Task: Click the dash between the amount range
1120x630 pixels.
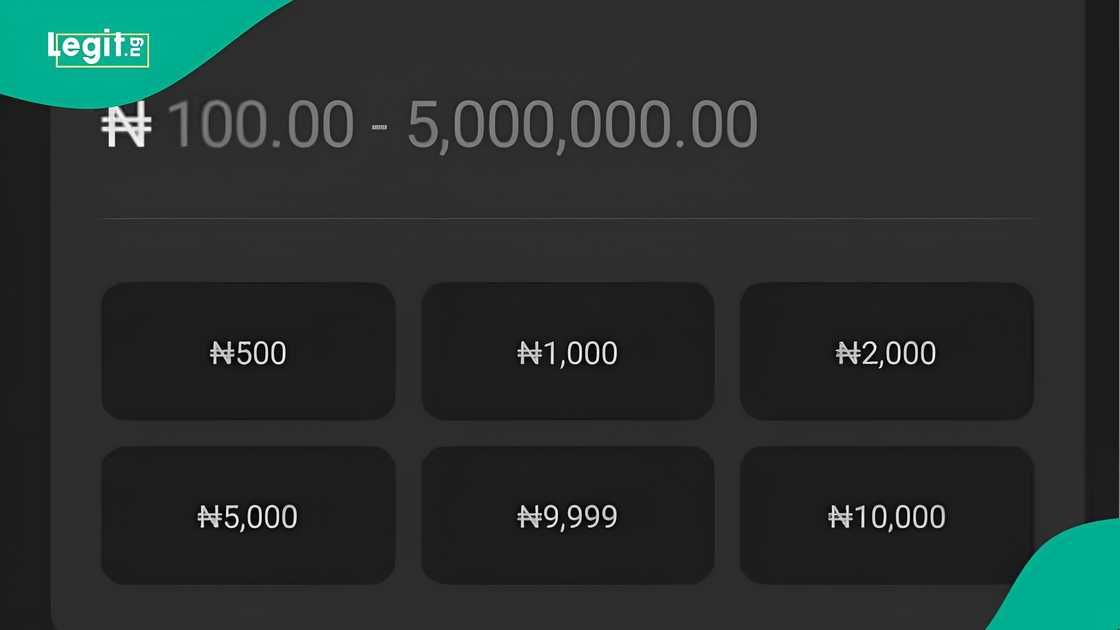Action: (380, 128)
